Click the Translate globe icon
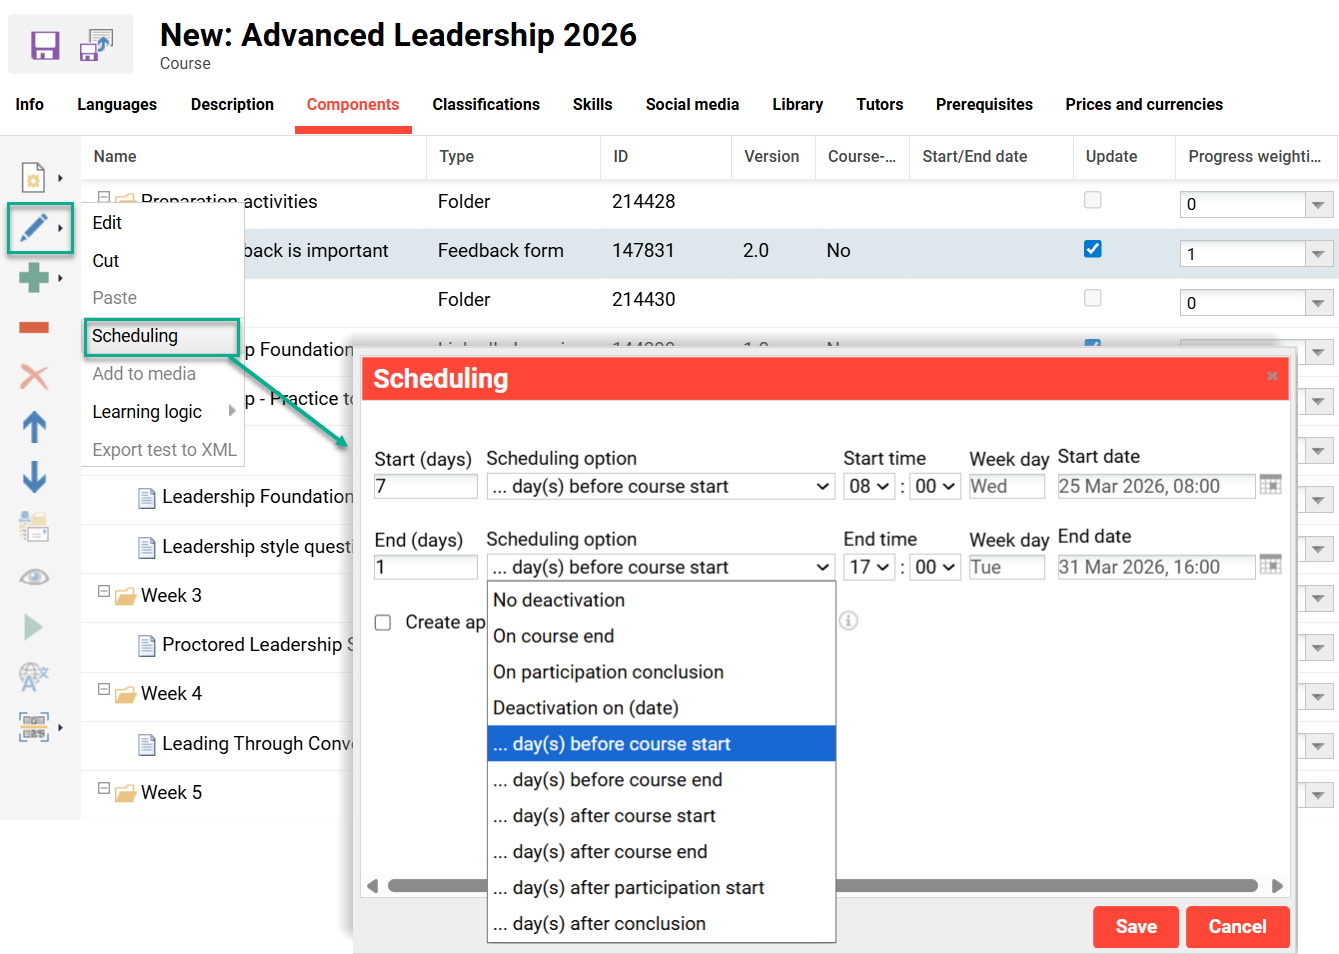 (33, 678)
